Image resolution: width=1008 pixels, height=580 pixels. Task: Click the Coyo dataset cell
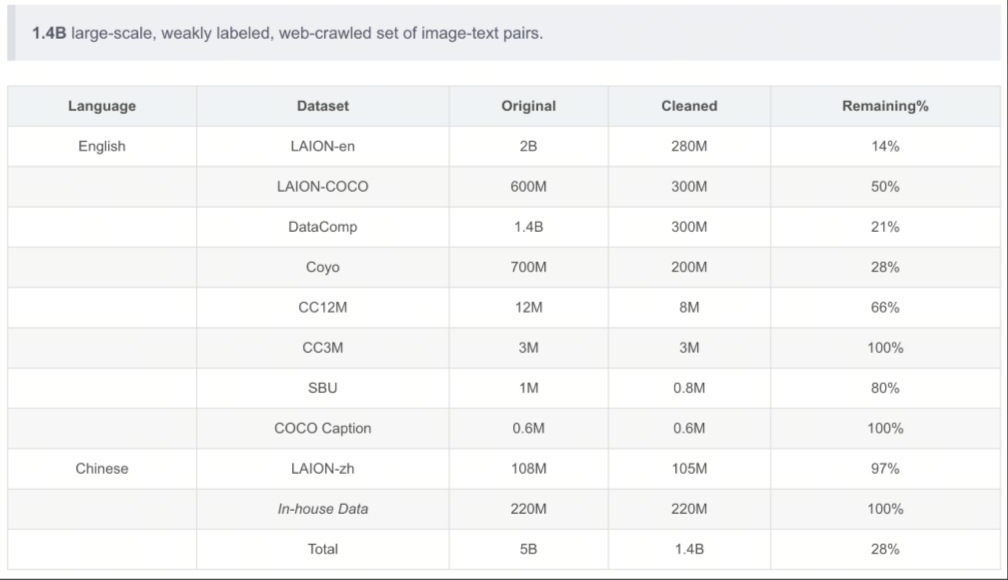[323, 267]
